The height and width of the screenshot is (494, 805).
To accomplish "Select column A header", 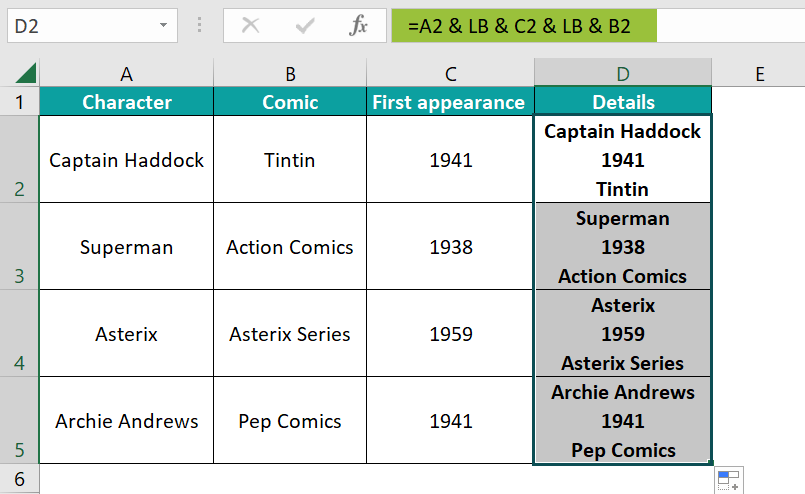I will (126, 73).
